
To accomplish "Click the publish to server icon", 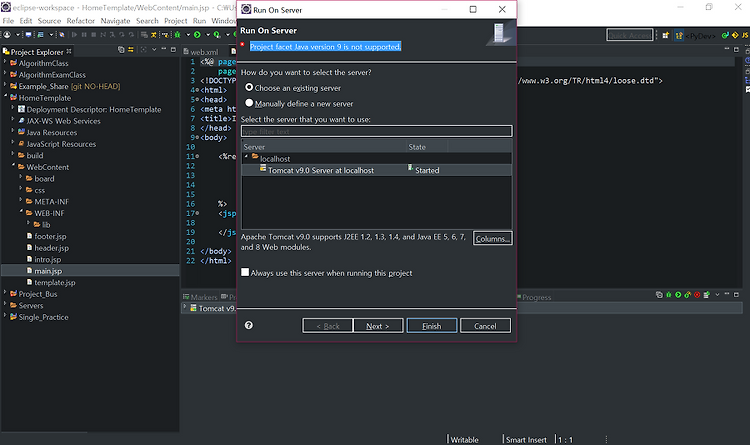I will pyautogui.click(x=706, y=295).
